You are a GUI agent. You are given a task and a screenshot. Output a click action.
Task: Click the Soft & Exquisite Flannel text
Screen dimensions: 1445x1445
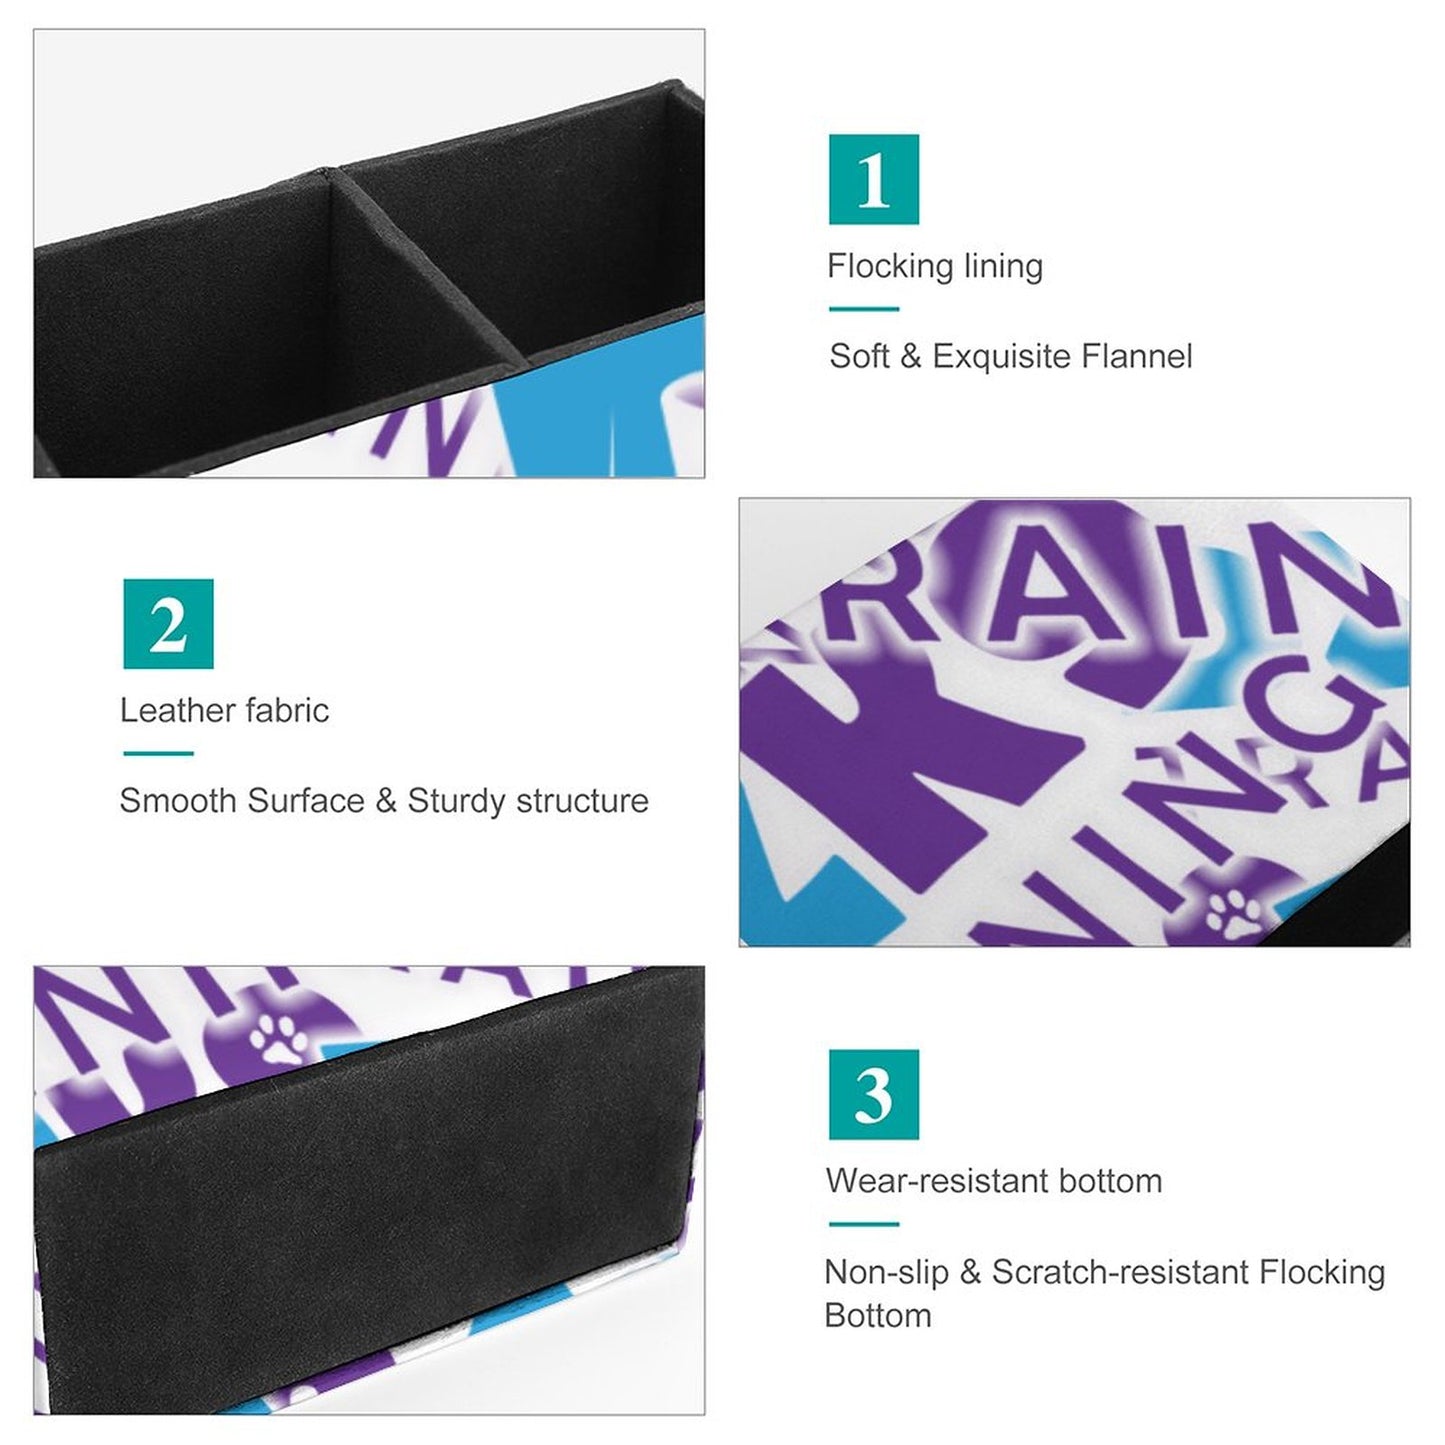point(1011,356)
